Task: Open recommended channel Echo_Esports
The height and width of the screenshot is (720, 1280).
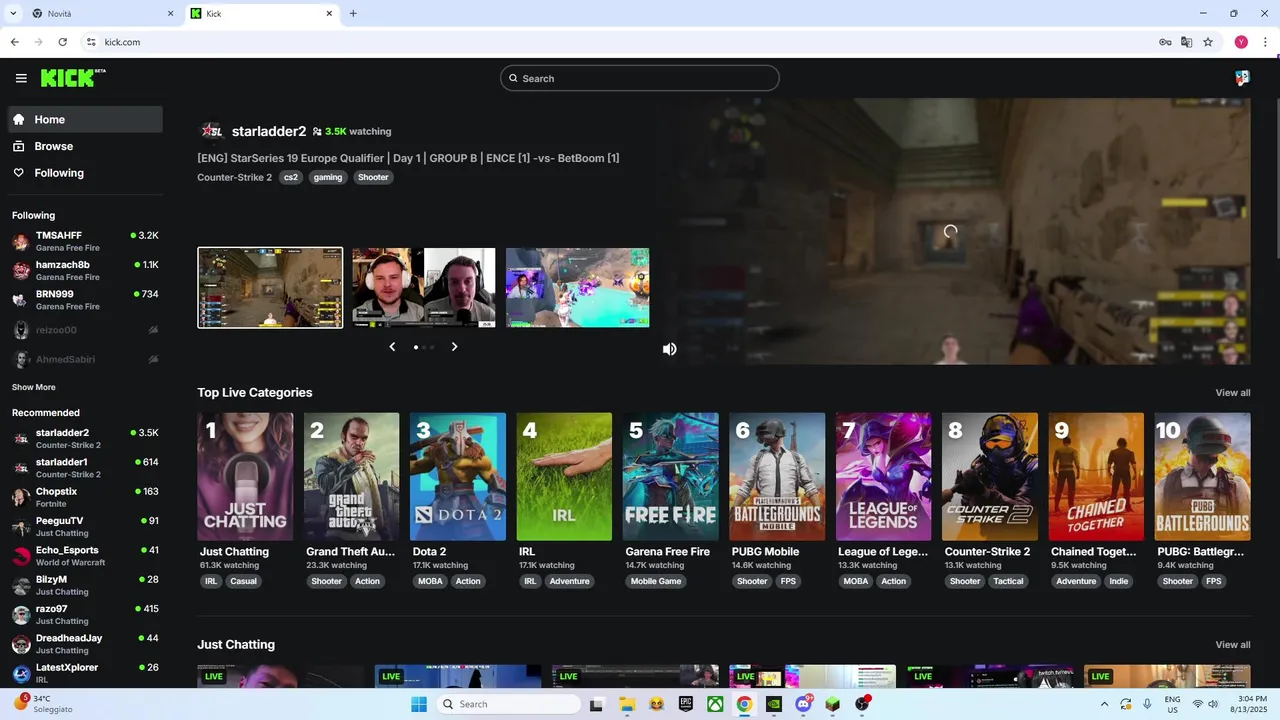Action: [85, 555]
